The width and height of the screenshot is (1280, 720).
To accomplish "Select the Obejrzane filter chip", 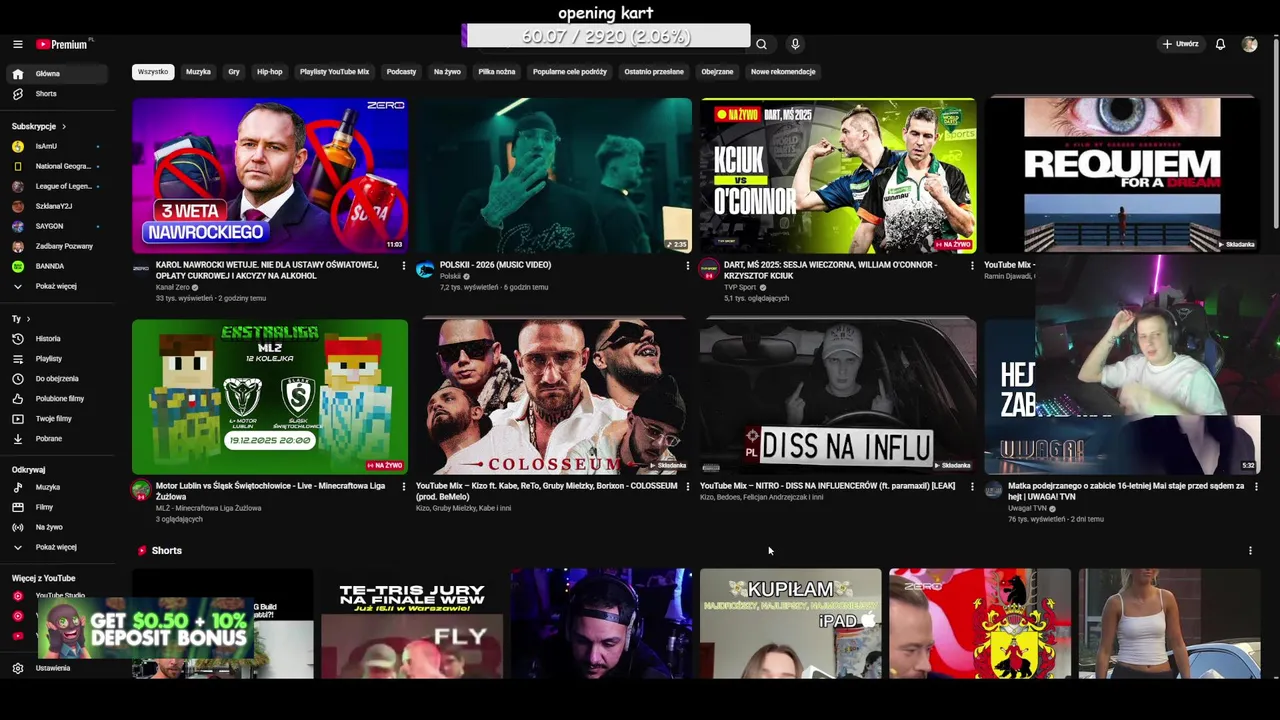I will coord(717,72).
